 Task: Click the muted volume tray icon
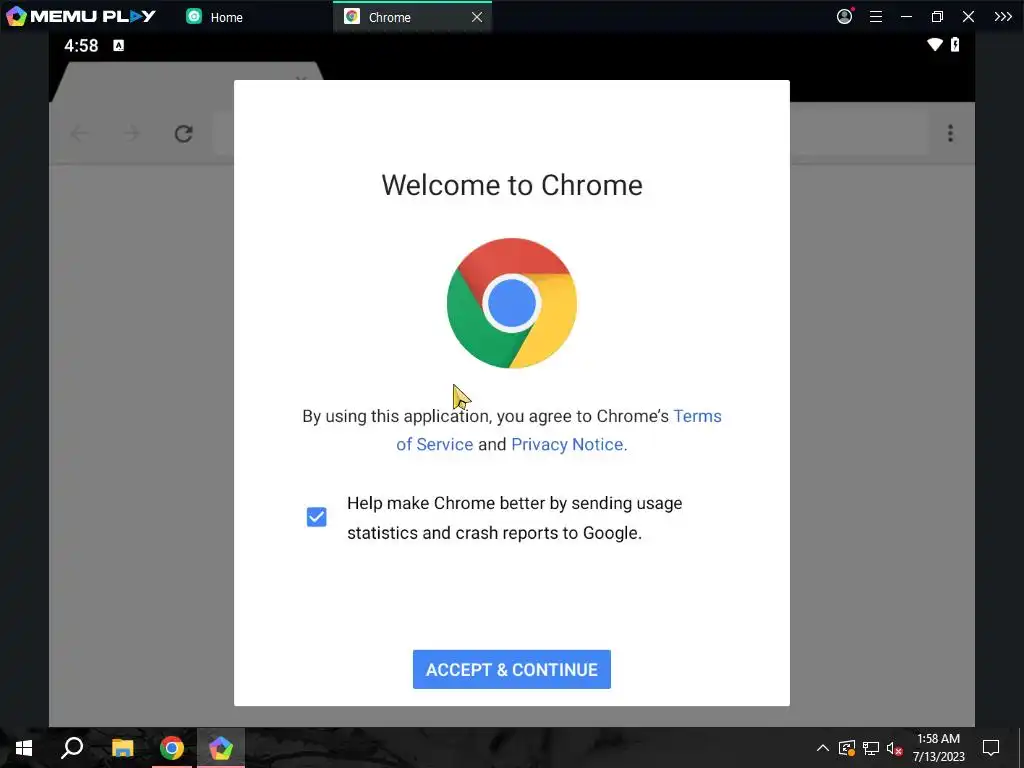click(x=895, y=748)
